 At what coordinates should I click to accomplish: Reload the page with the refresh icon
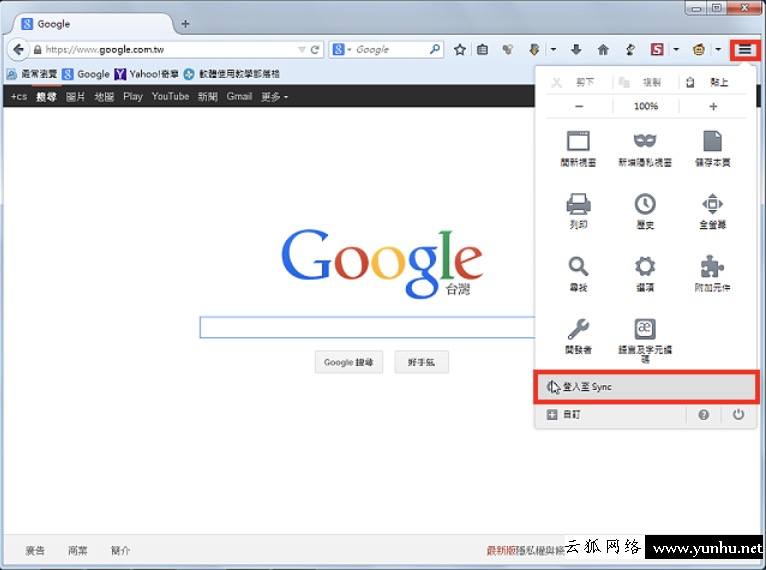[x=315, y=49]
